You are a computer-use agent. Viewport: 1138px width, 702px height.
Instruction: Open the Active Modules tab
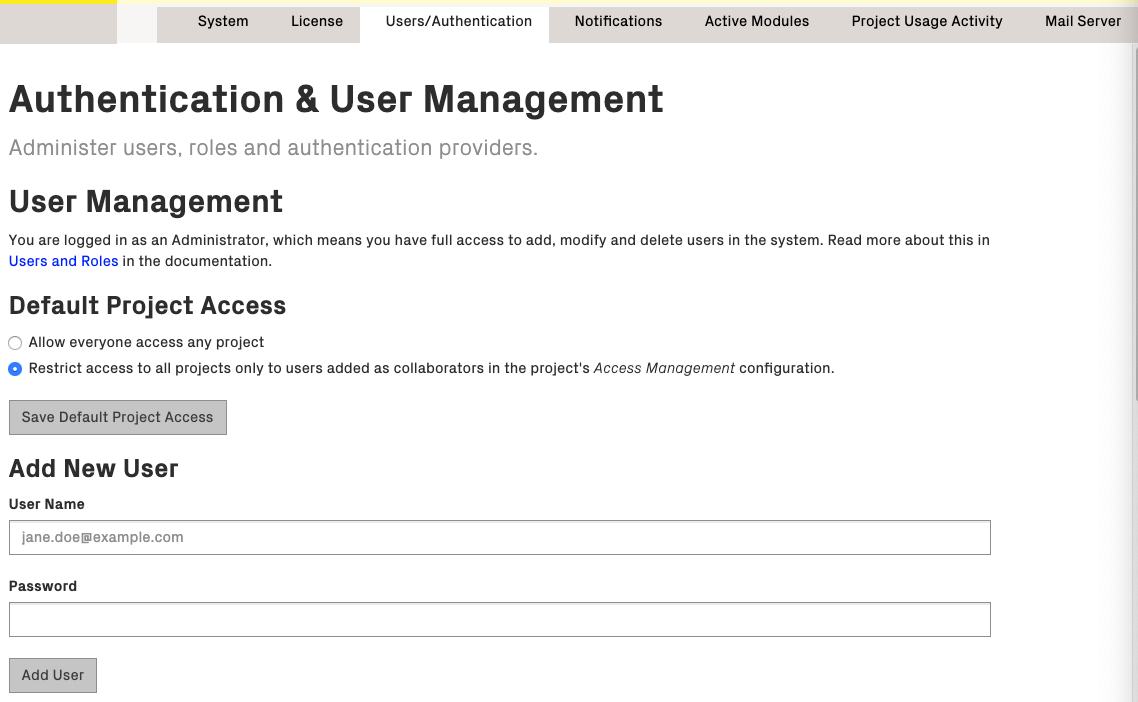tap(757, 21)
